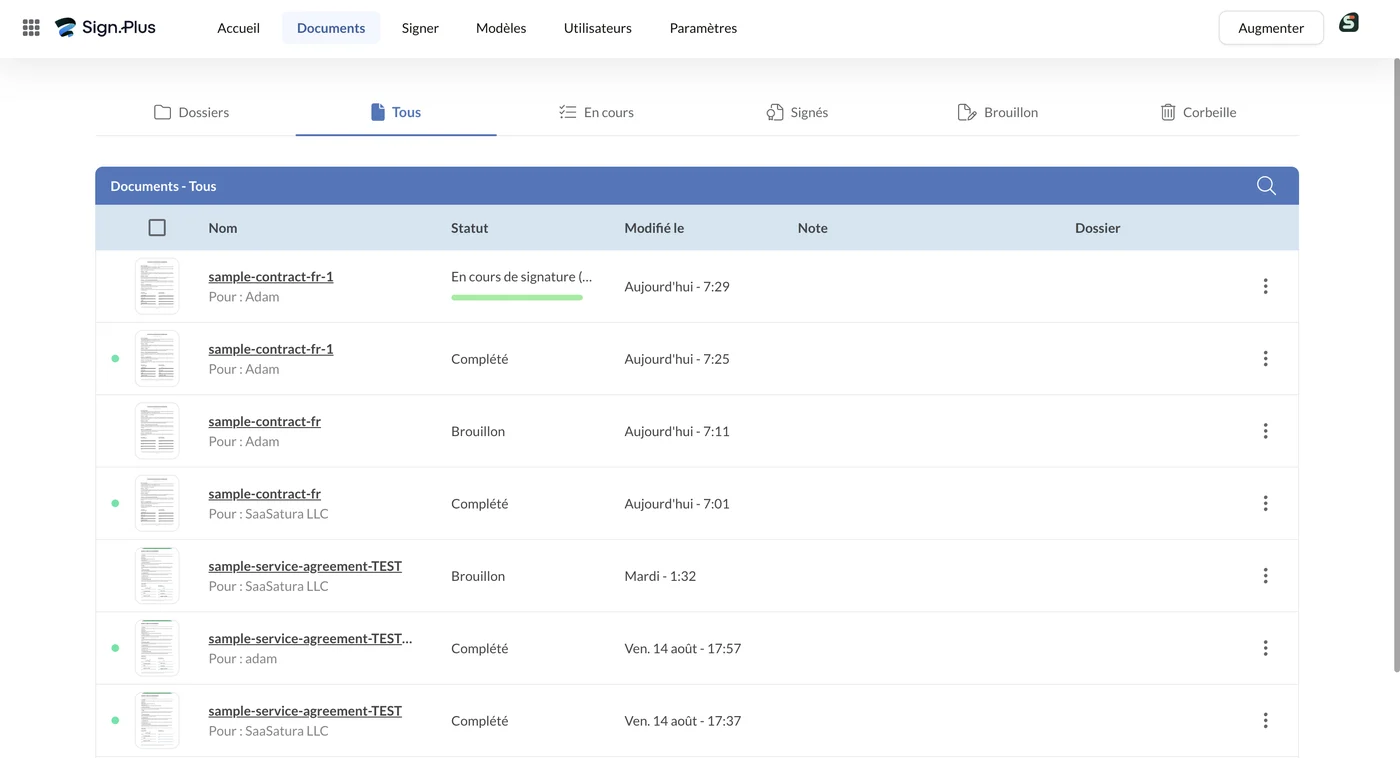Click thumbnail of 17:57 document
The image size is (1400, 758).
coord(157,648)
